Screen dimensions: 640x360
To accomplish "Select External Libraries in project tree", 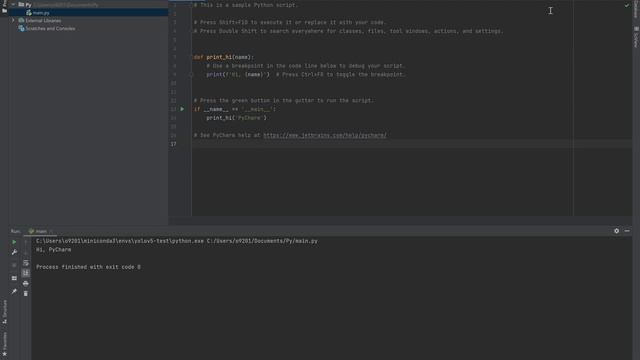I will point(43,20).
